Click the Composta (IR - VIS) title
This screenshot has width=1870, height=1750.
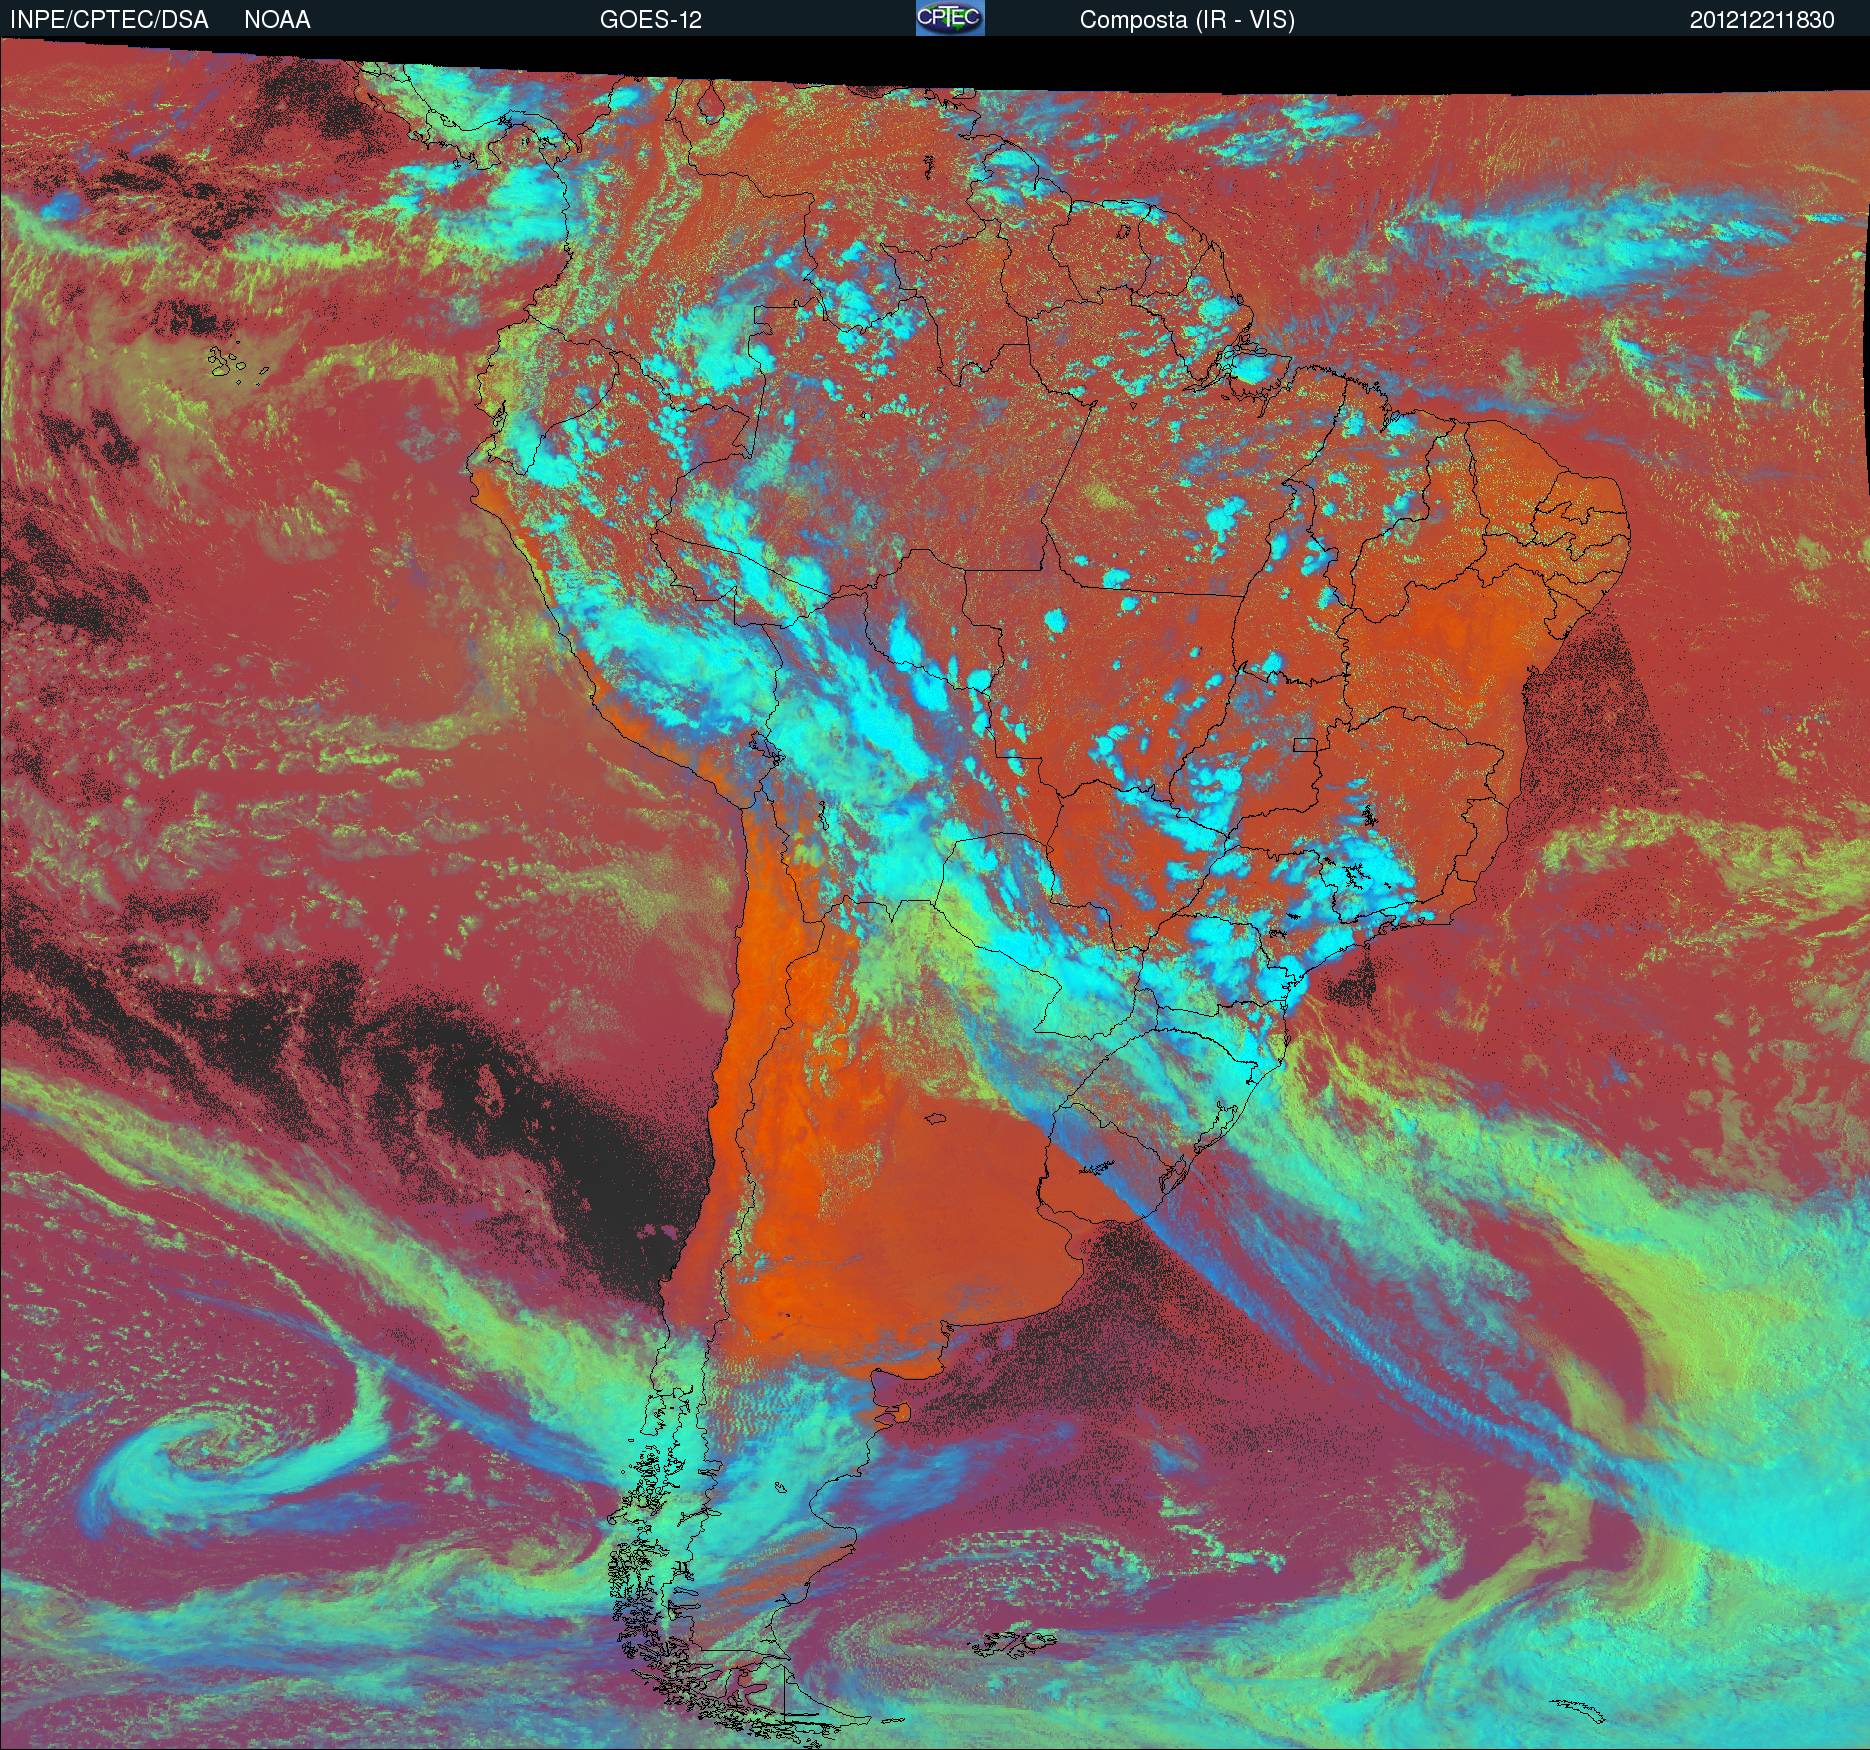(x=1187, y=20)
